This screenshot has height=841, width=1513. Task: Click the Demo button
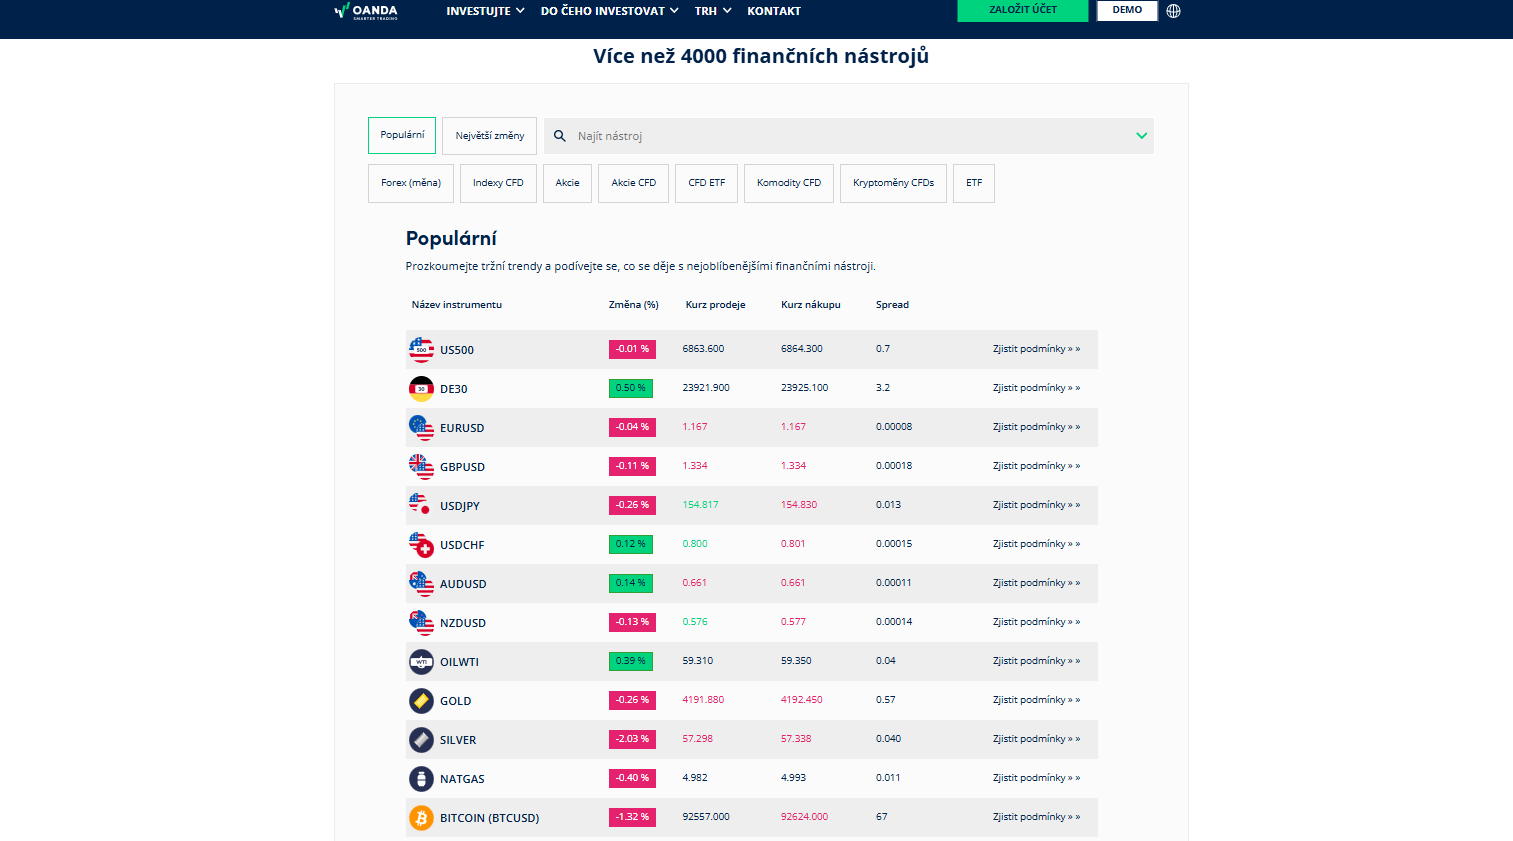pos(1127,10)
